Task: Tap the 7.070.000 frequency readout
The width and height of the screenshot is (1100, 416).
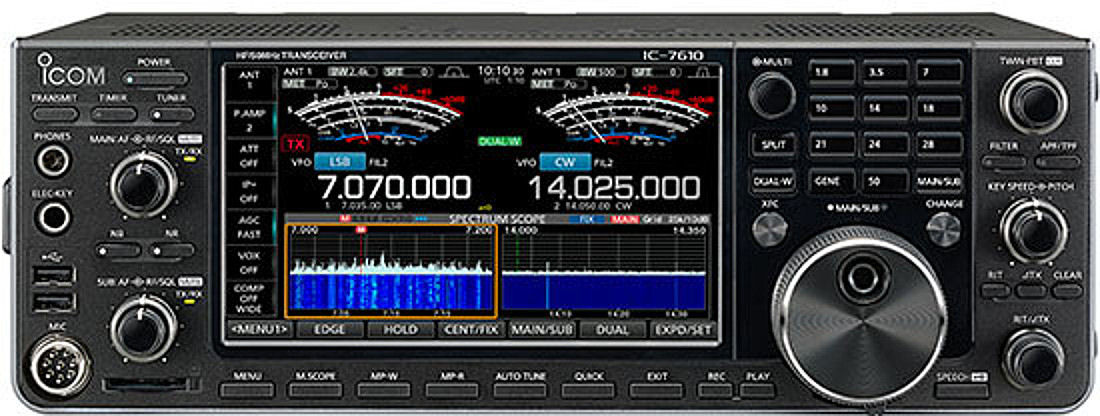Action: coord(393,188)
